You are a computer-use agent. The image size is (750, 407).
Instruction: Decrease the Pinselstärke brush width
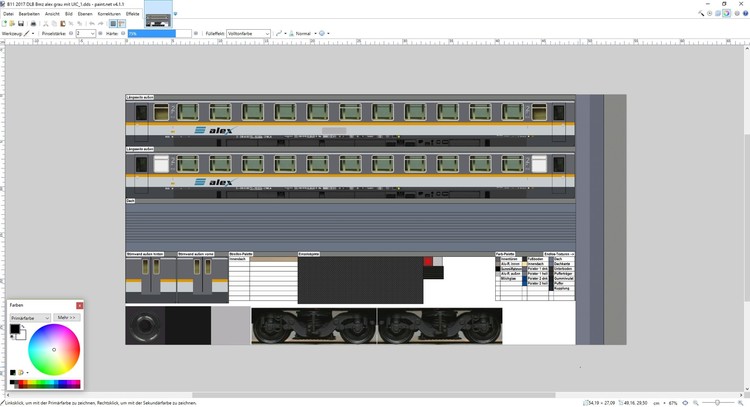(71, 33)
